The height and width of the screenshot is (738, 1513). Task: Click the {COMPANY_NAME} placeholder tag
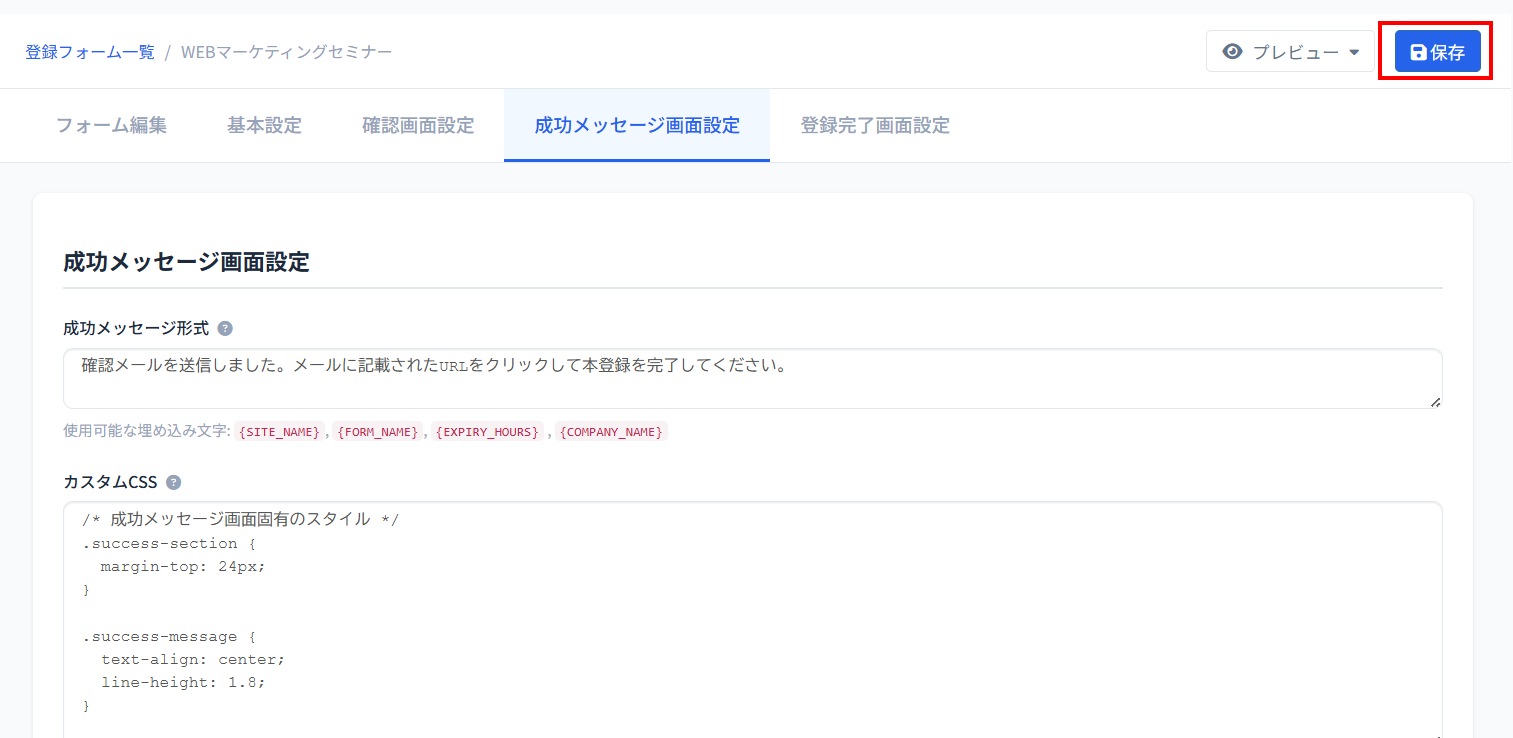point(611,432)
